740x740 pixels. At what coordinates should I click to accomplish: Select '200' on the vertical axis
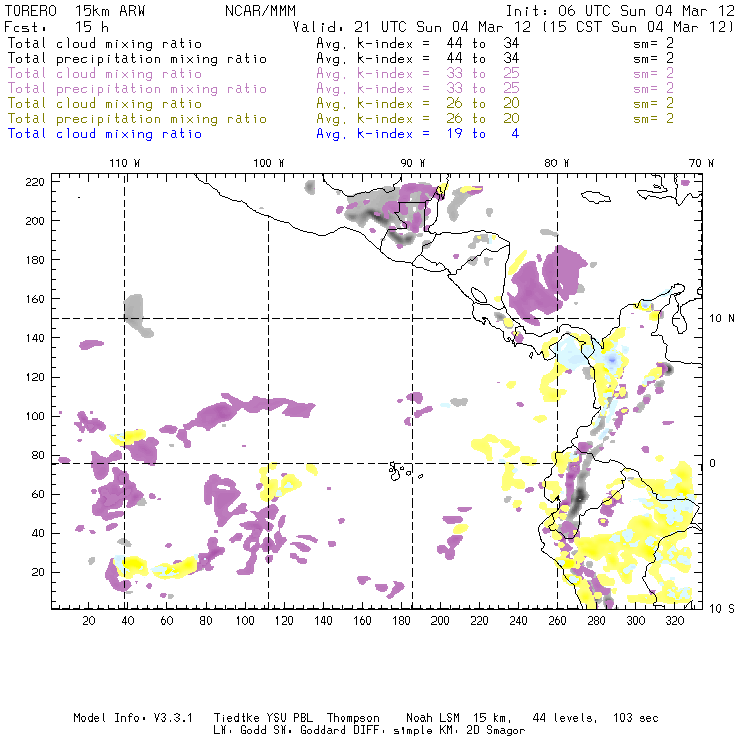(35, 221)
